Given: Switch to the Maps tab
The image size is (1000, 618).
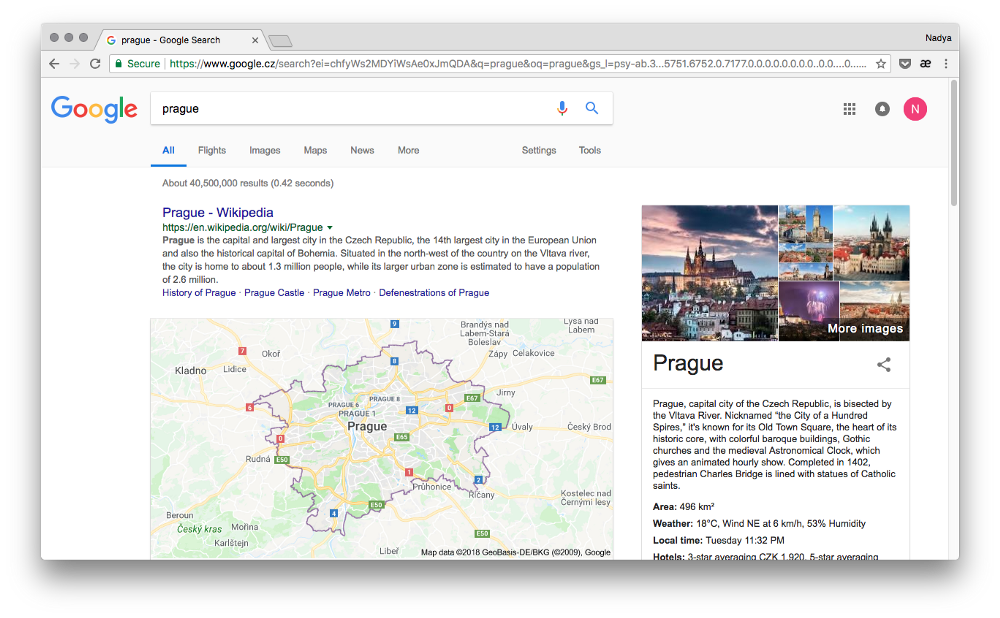Looking at the screenshot, I should pyautogui.click(x=315, y=151).
